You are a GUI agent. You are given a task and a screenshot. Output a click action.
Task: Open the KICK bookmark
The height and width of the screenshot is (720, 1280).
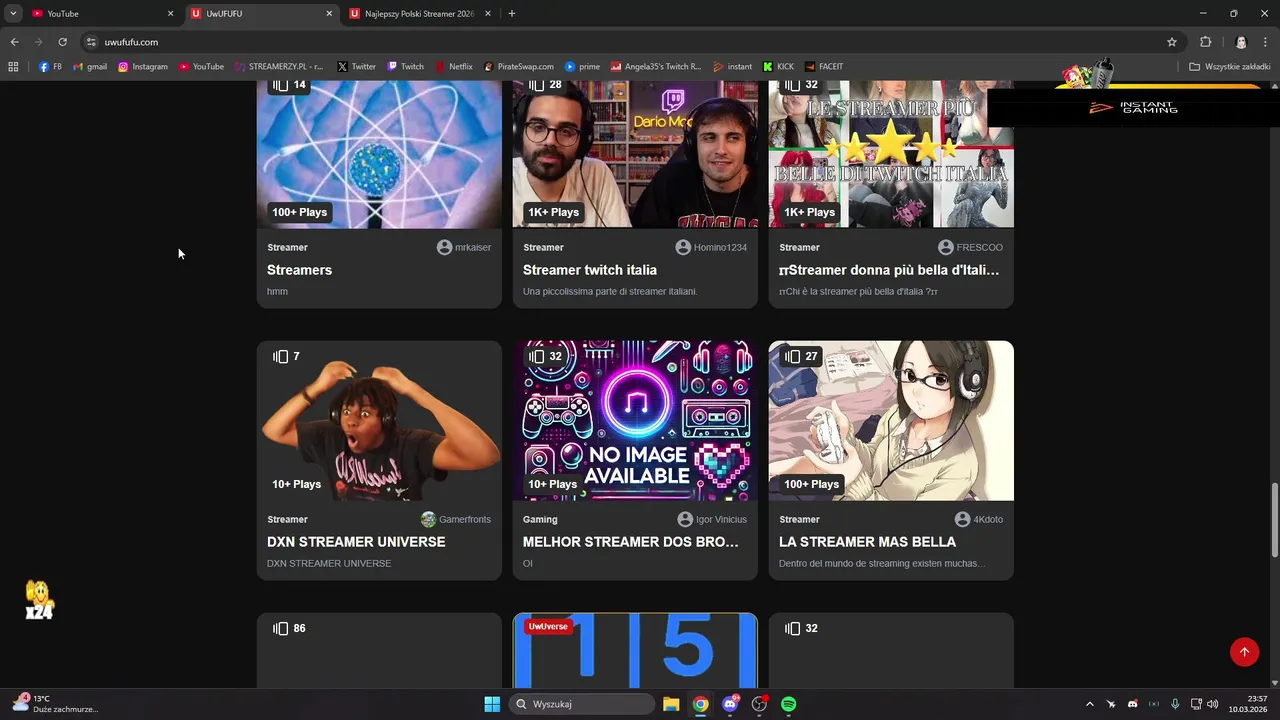point(779,67)
